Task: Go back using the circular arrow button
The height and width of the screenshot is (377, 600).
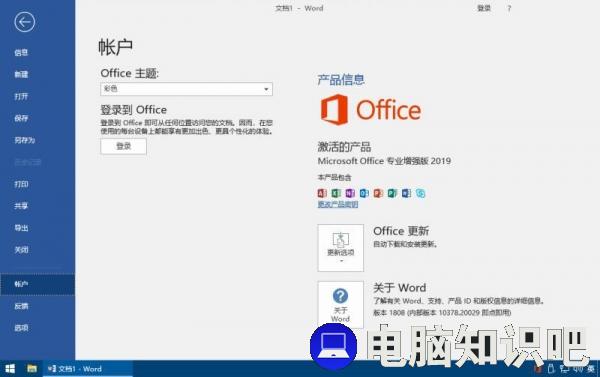Action: pyautogui.click(x=24, y=22)
